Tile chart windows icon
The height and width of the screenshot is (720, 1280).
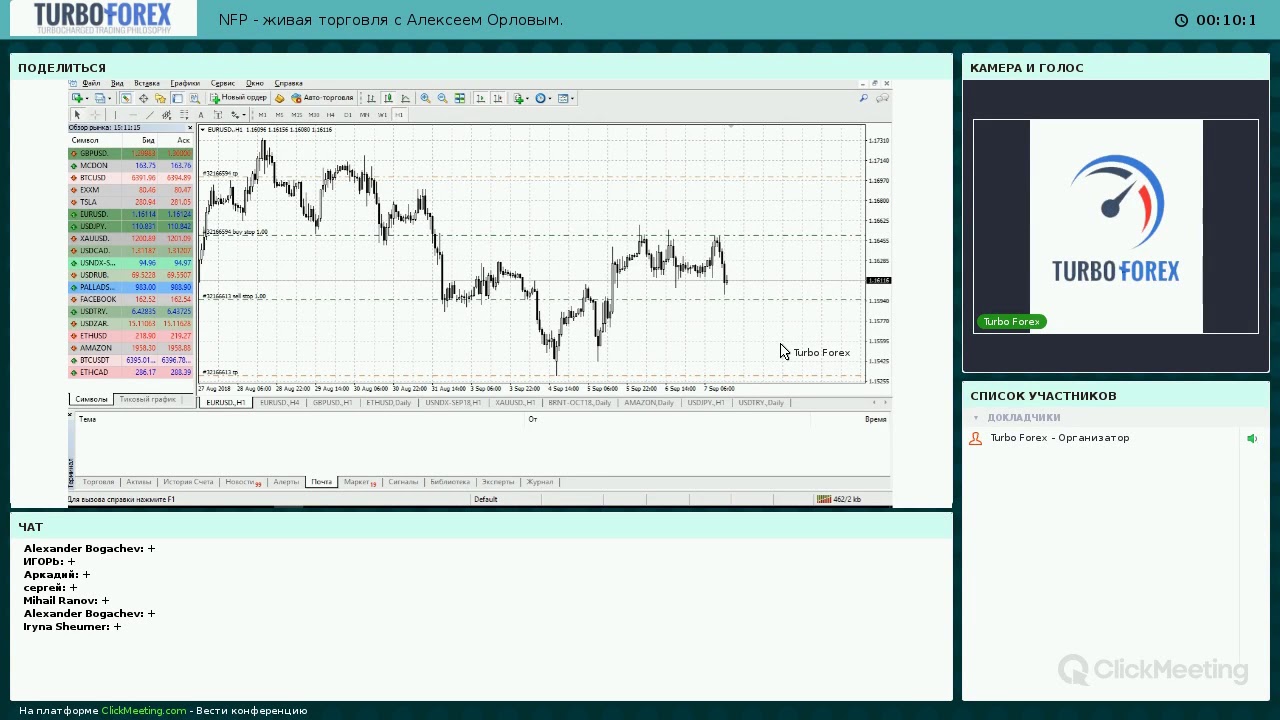(460, 98)
